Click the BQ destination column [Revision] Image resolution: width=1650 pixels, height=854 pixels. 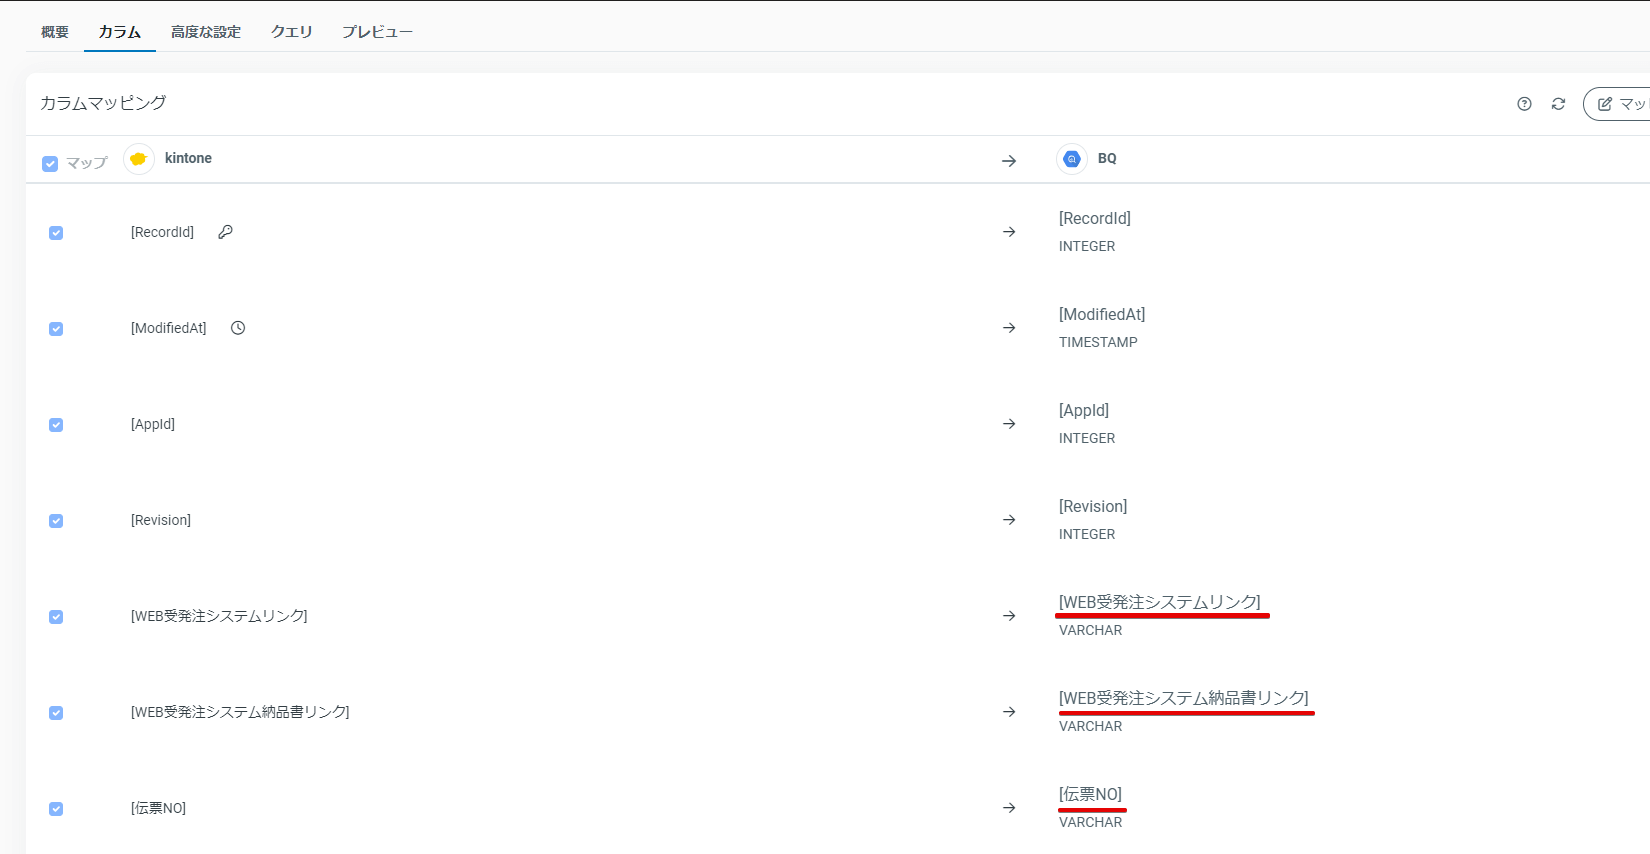coord(1093,506)
